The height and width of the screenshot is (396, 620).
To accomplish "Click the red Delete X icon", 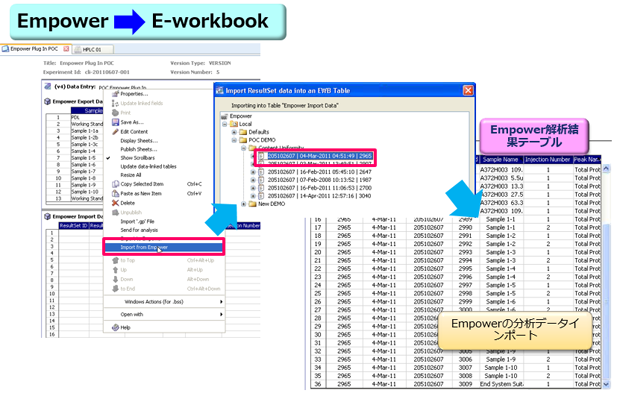I will (x=115, y=203).
